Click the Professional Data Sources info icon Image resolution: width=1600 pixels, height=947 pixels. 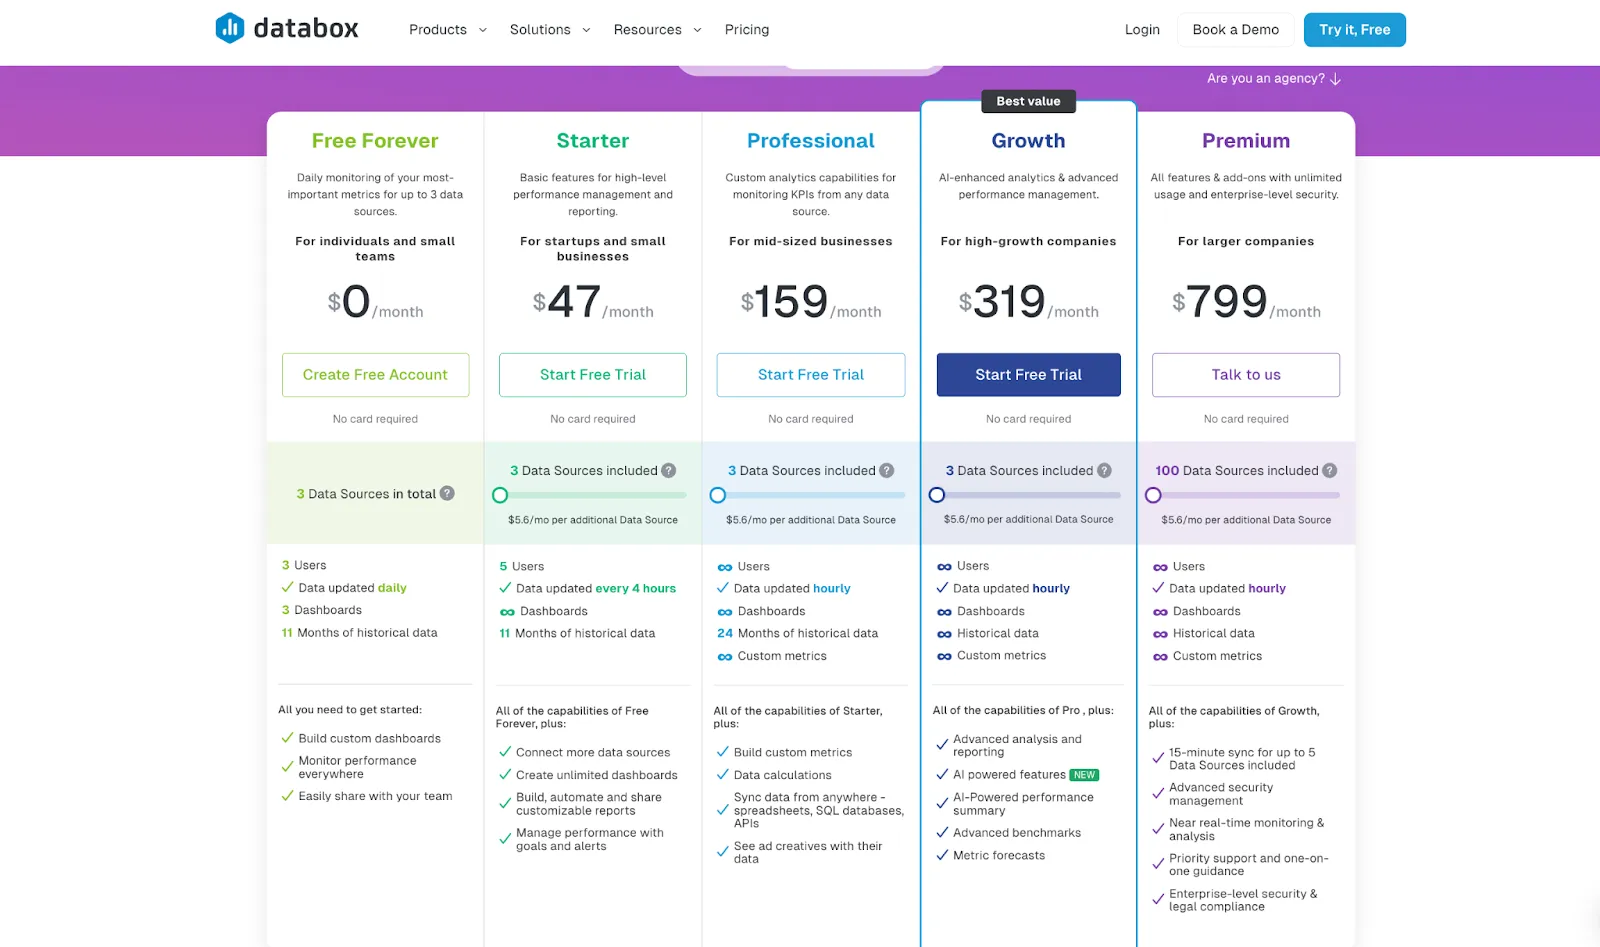887,470
